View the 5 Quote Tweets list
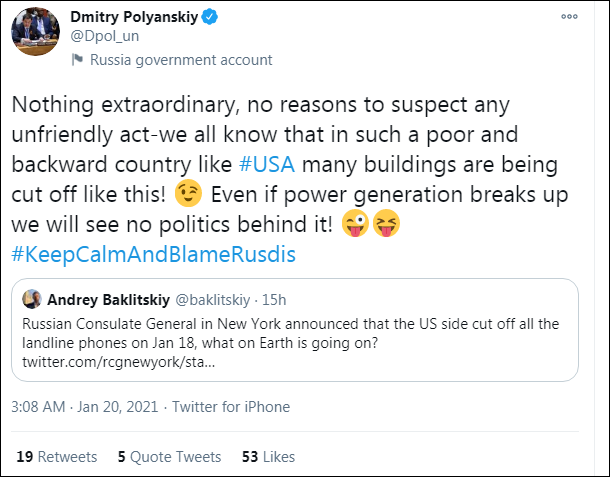The height and width of the screenshot is (477, 610). [x=169, y=457]
